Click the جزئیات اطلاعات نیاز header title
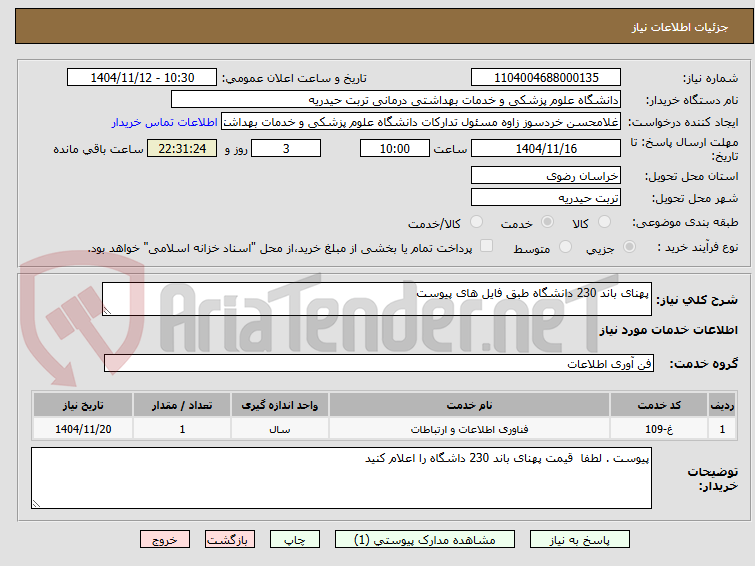755x566 pixels. tap(680, 27)
